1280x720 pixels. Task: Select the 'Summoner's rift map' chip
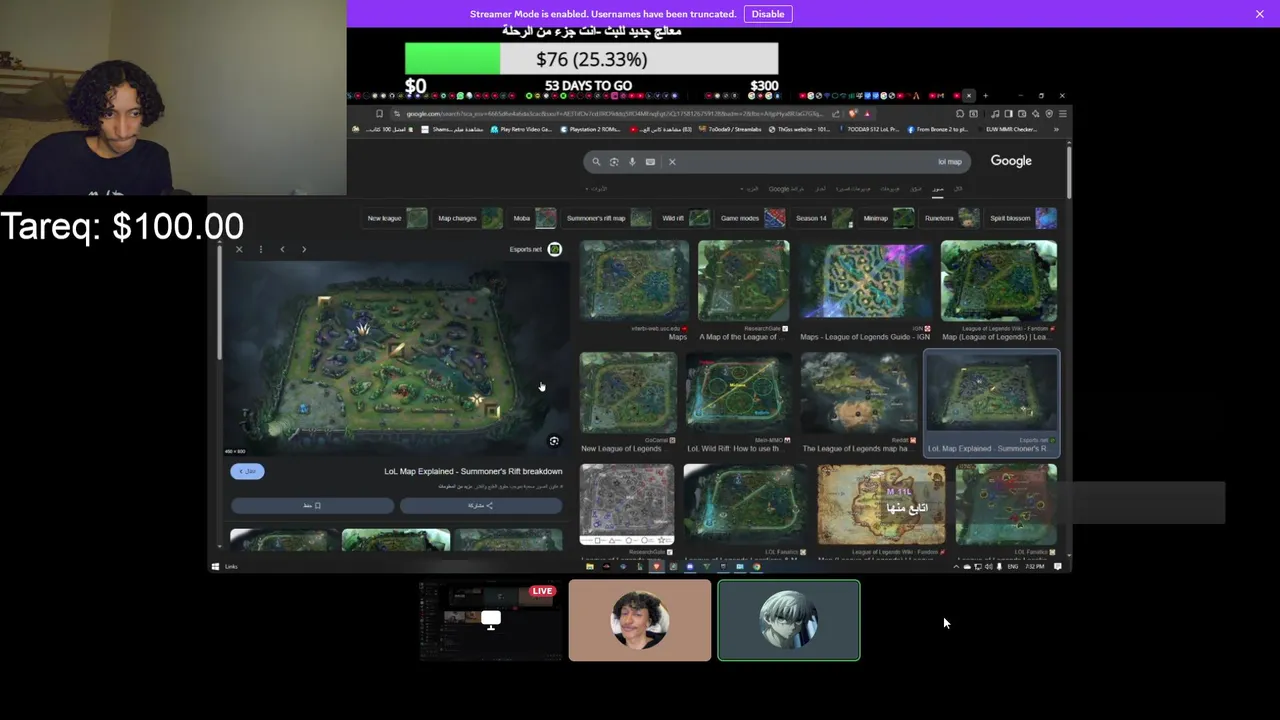pos(608,218)
